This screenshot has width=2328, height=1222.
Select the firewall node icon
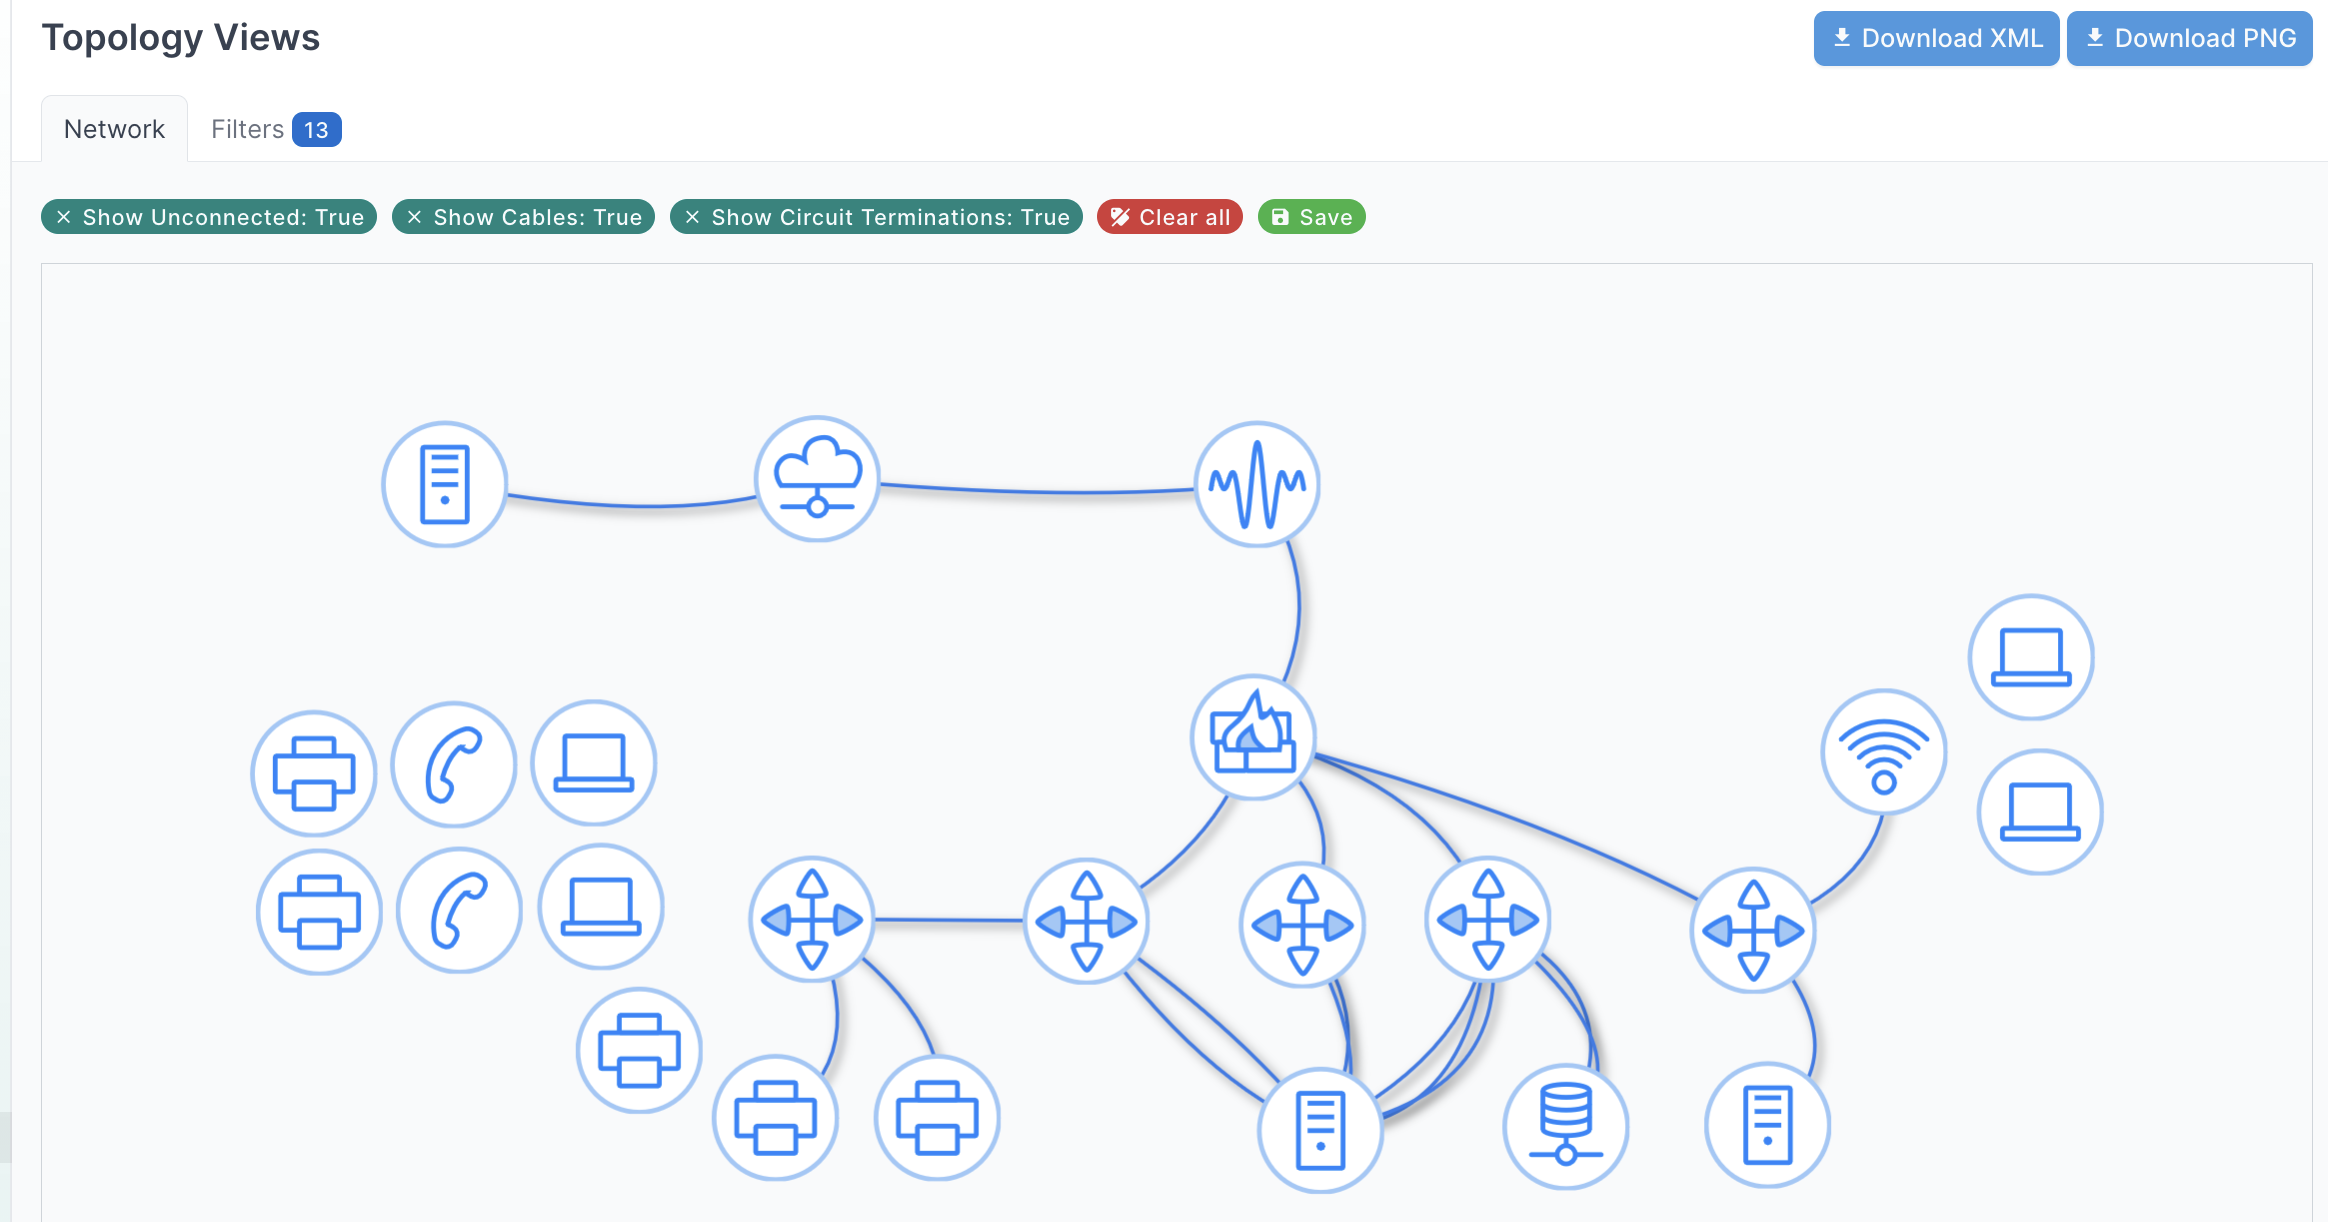coord(1253,738)
